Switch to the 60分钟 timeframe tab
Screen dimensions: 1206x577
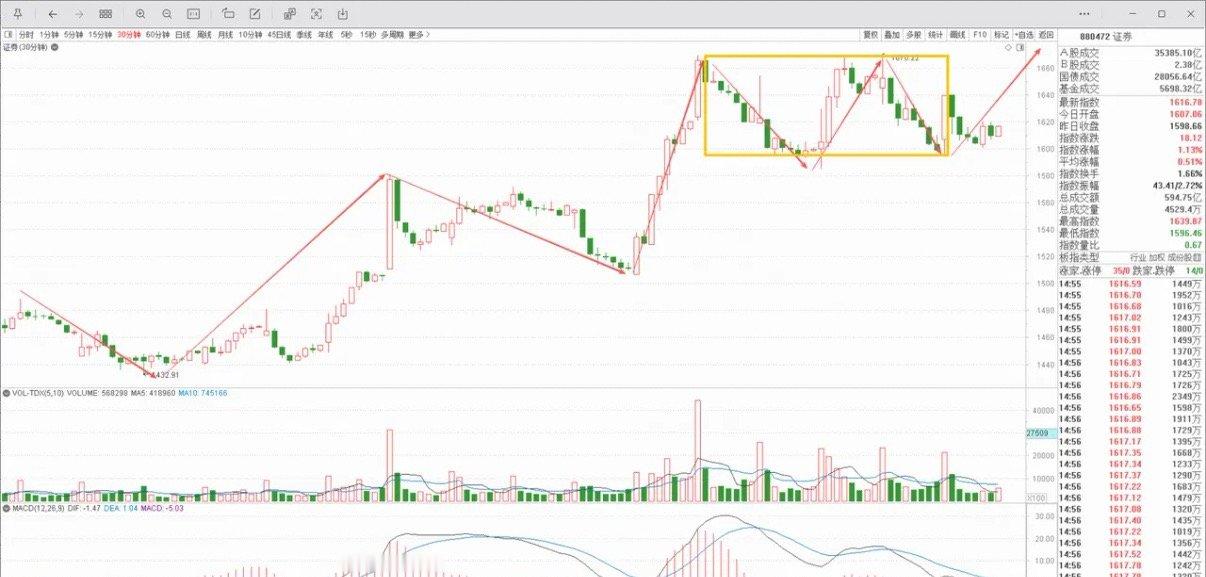(x=158, y=34)
